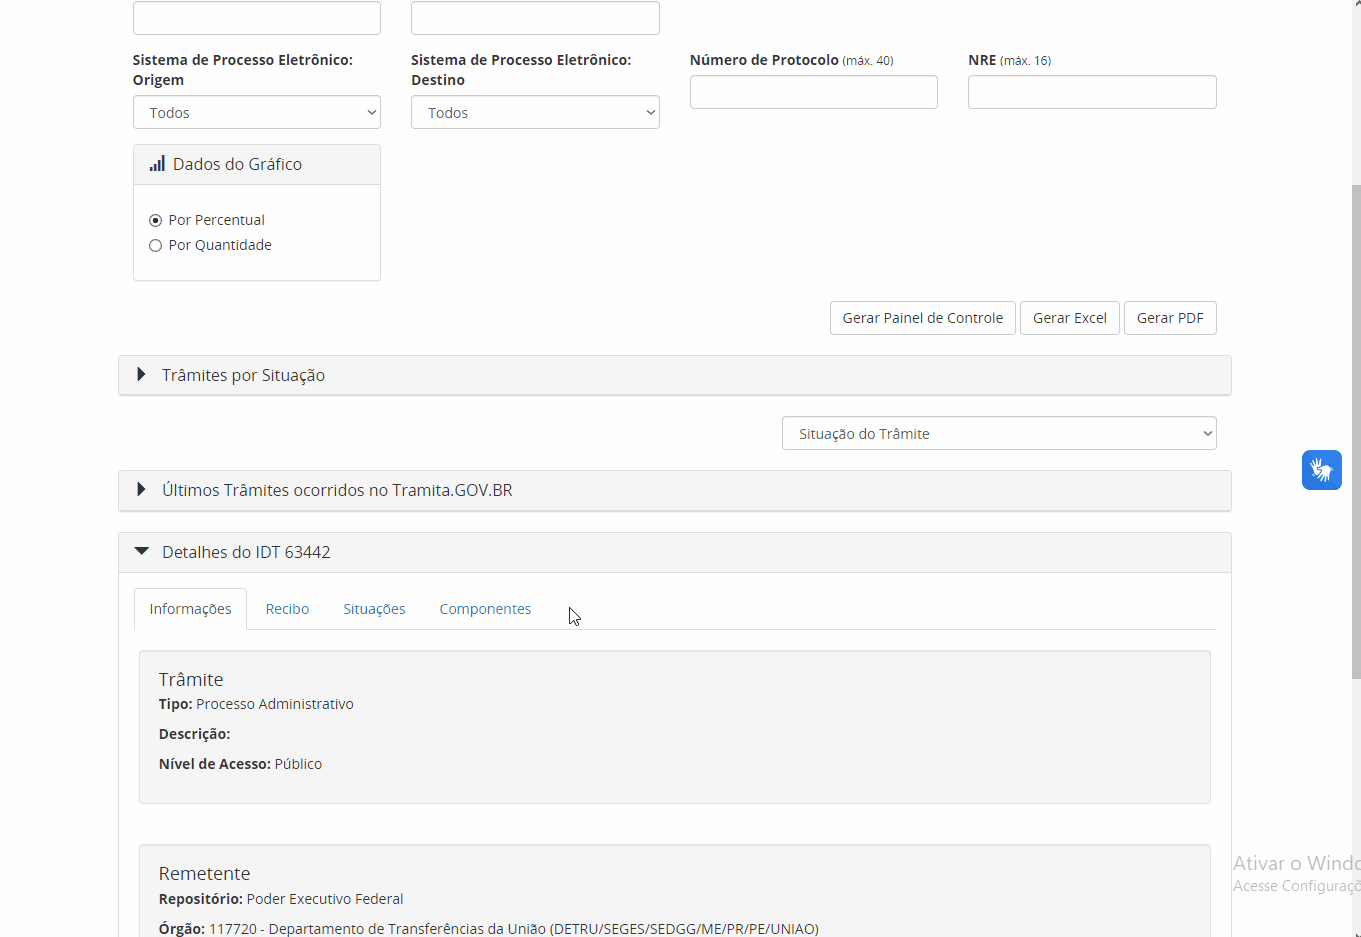The height and width of the screenshot is (937, 1361).
Task: Switch to the Informações tab
Action: (190, 609)
